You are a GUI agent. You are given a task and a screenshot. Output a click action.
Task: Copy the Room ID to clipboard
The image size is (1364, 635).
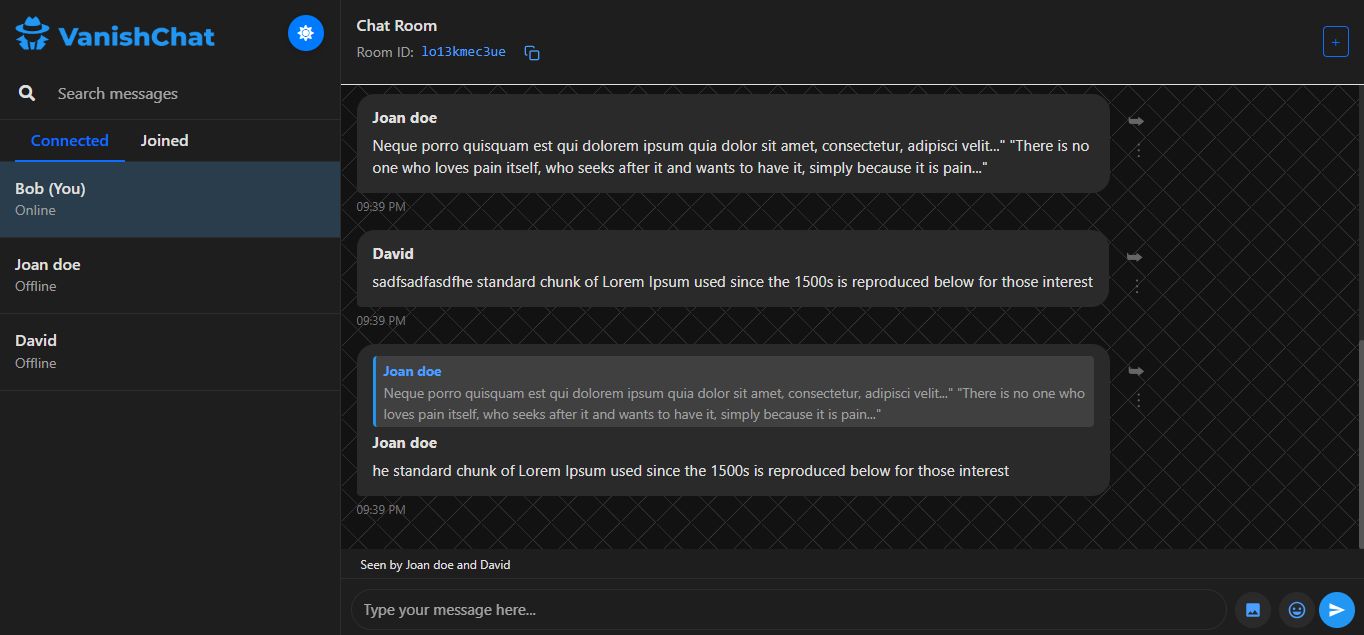532,53
